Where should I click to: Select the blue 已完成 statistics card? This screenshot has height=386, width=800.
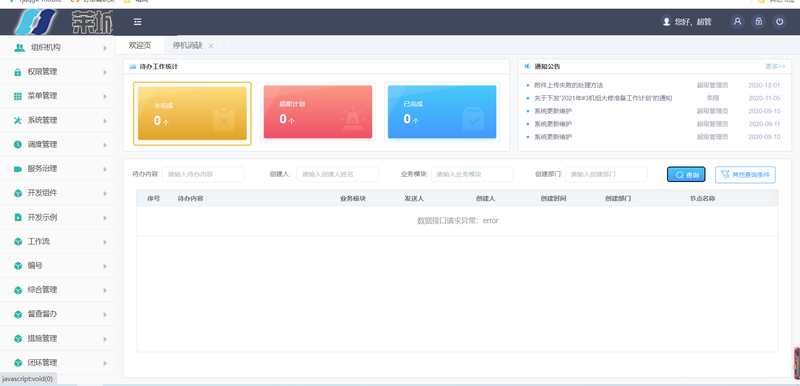click(x=442, y=112)
